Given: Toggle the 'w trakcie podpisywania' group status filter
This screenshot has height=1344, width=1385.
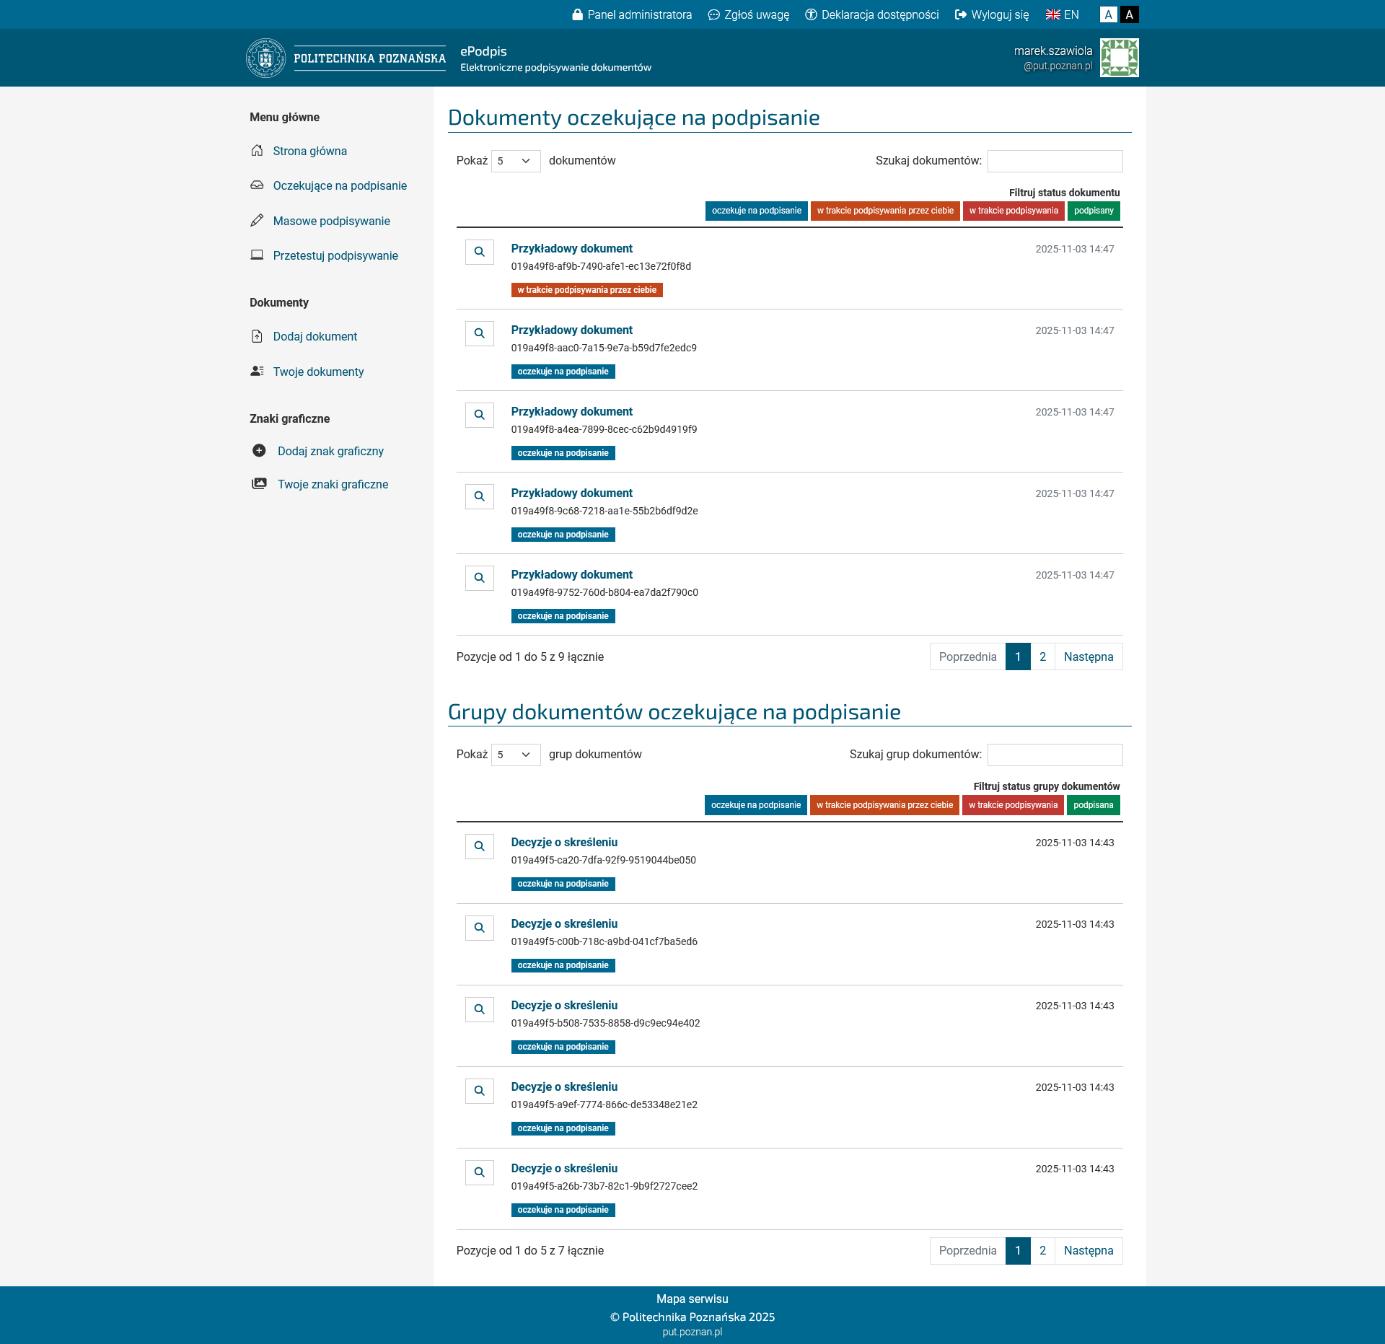Looking at the screenshot, I should [x=1012, y=805].
